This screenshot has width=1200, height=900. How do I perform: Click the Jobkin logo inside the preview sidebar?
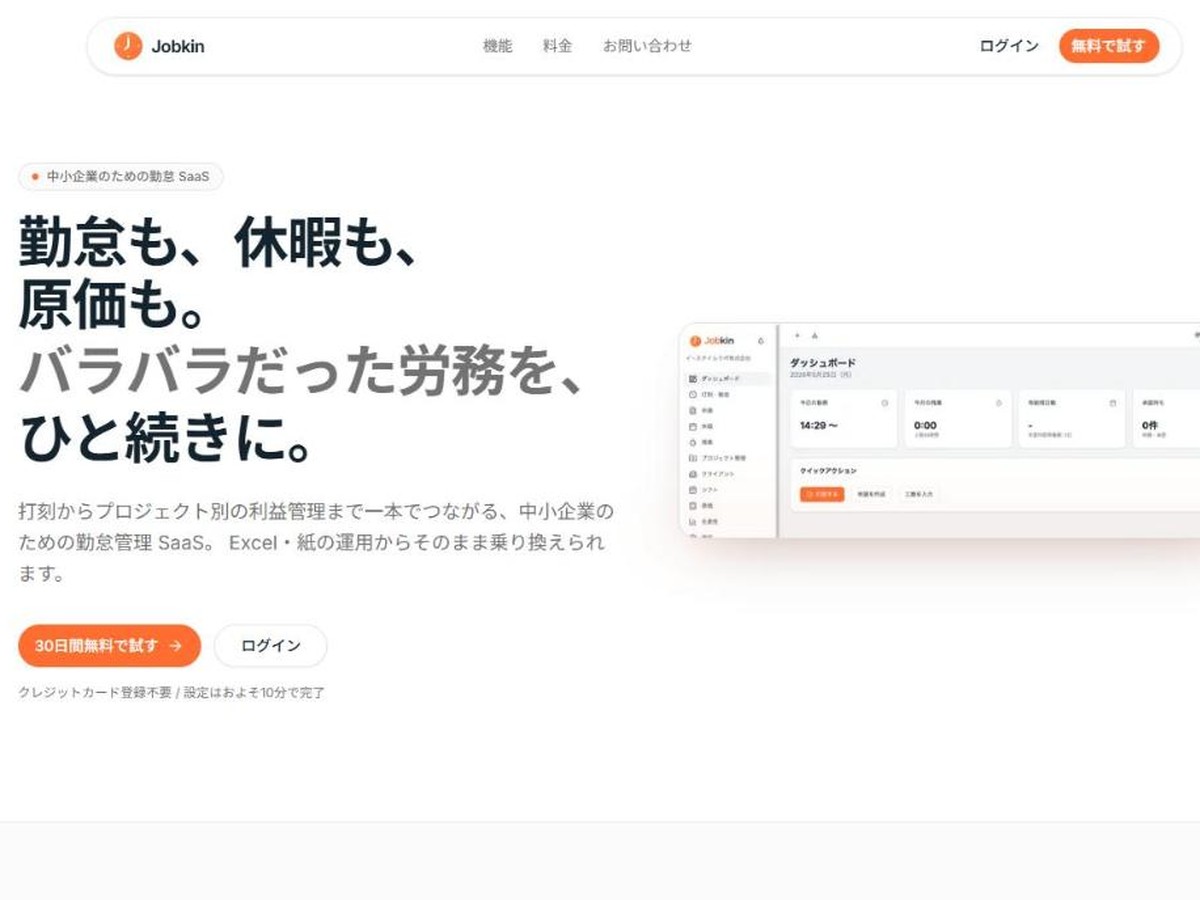pyautogui.click(x=712, y=341)
